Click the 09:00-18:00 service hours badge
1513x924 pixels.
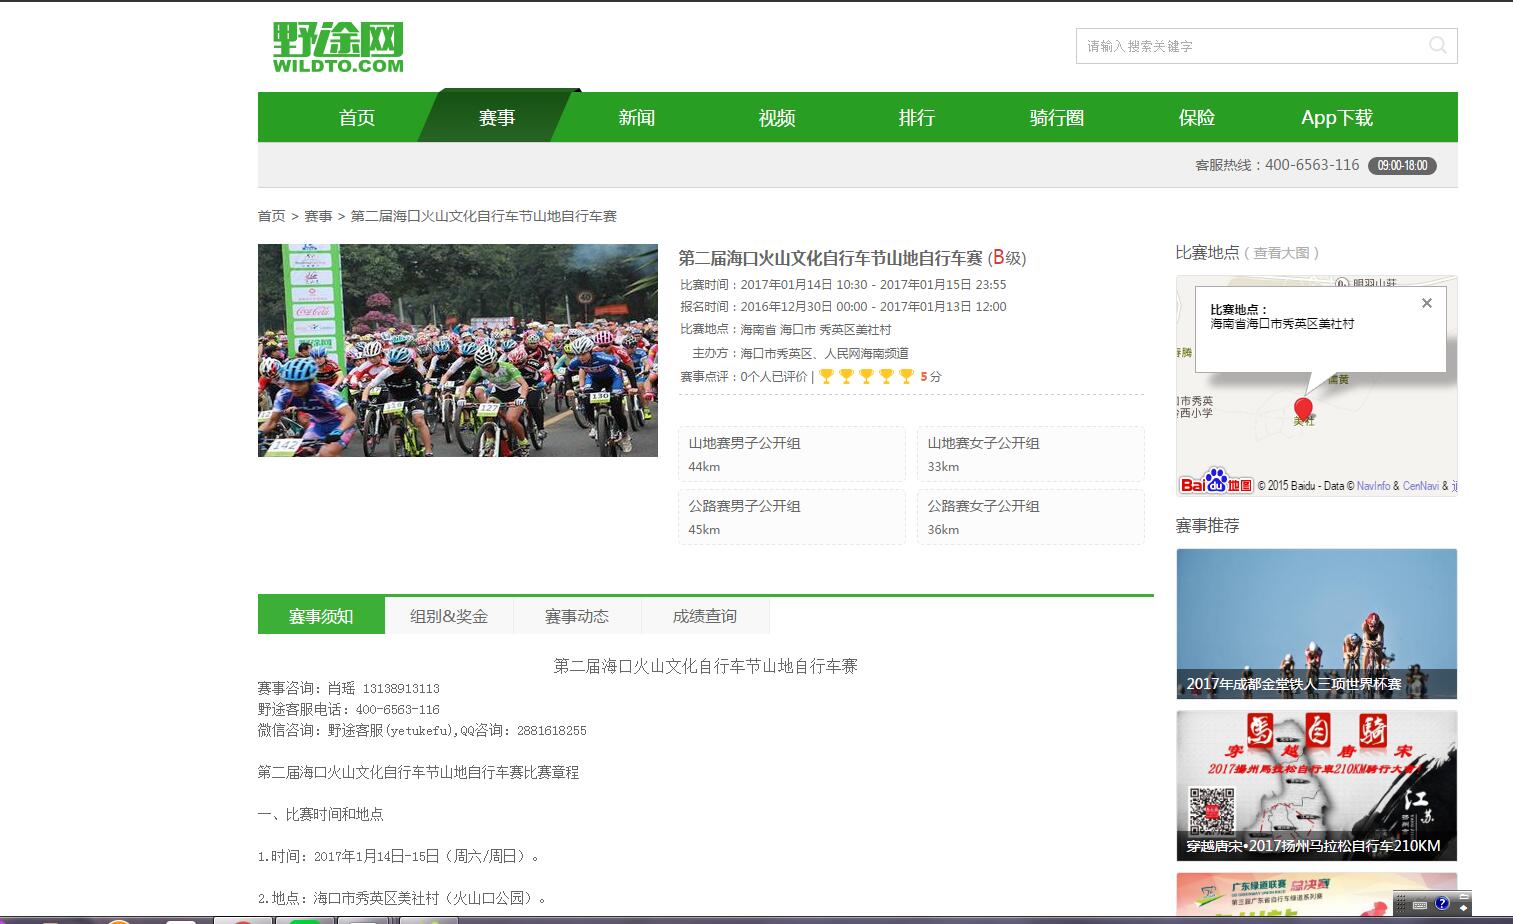[x=1402, y=165]
